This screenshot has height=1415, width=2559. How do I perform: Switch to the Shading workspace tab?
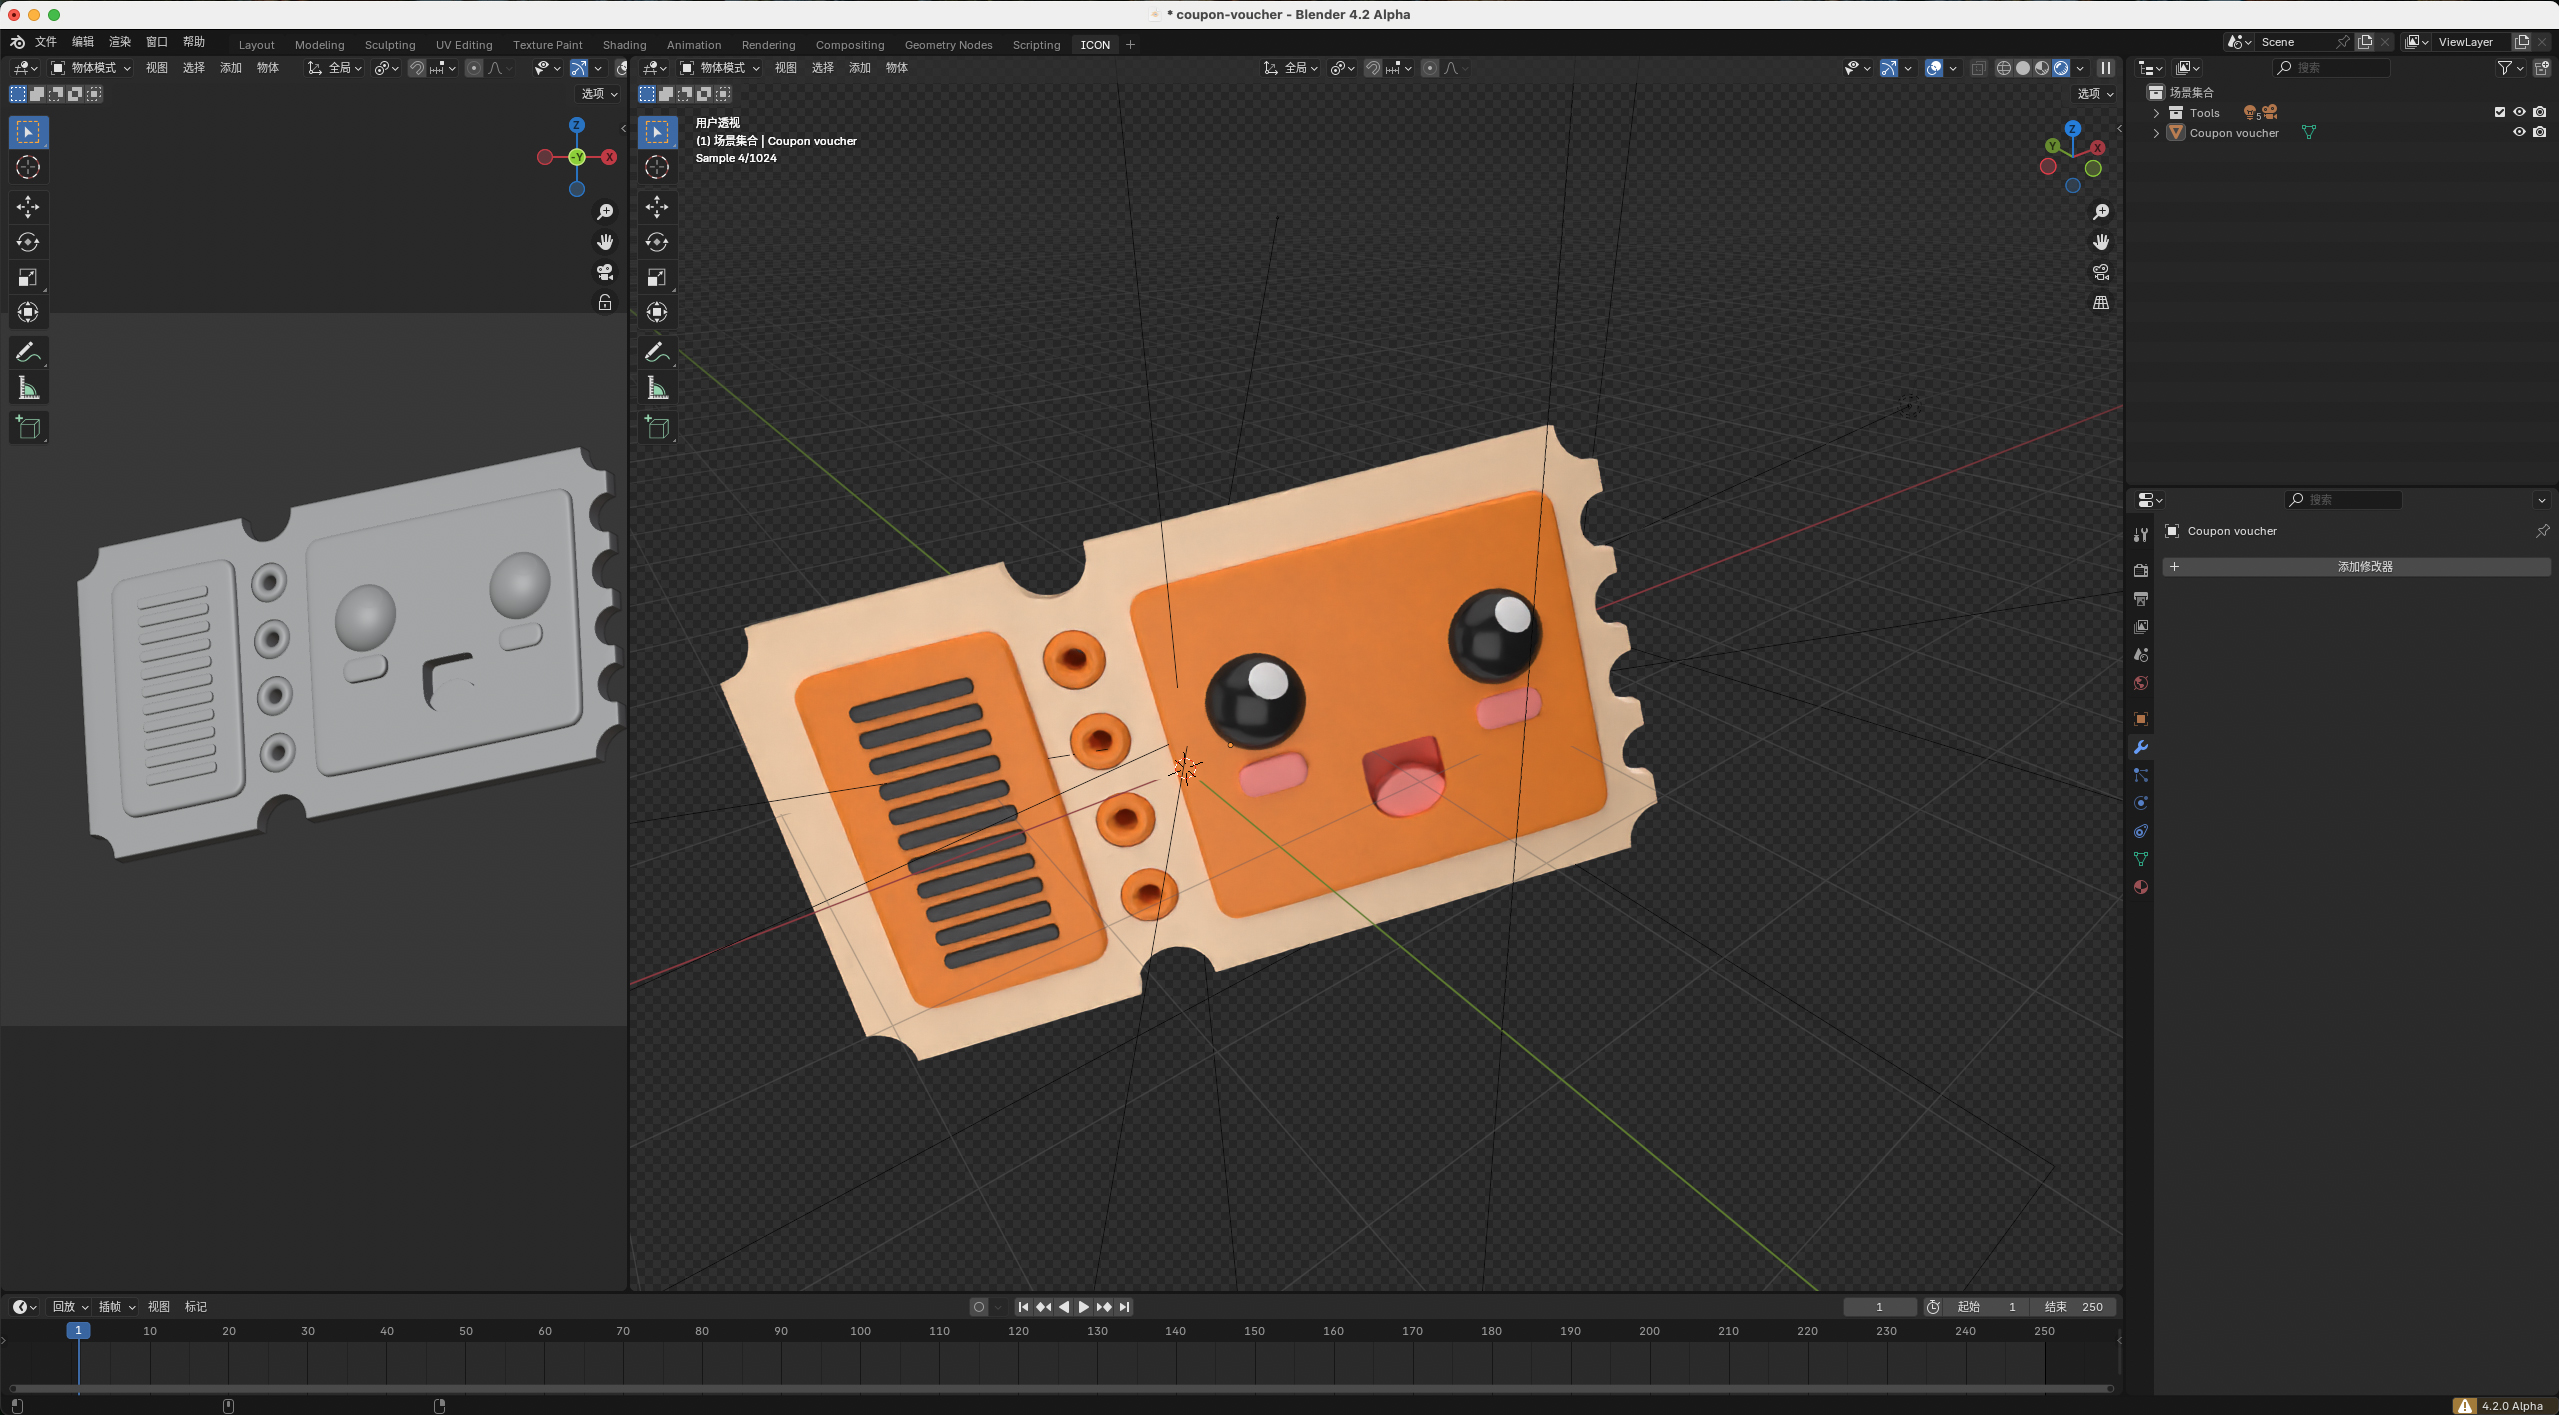pyautogui.click(x=624, y=45)
